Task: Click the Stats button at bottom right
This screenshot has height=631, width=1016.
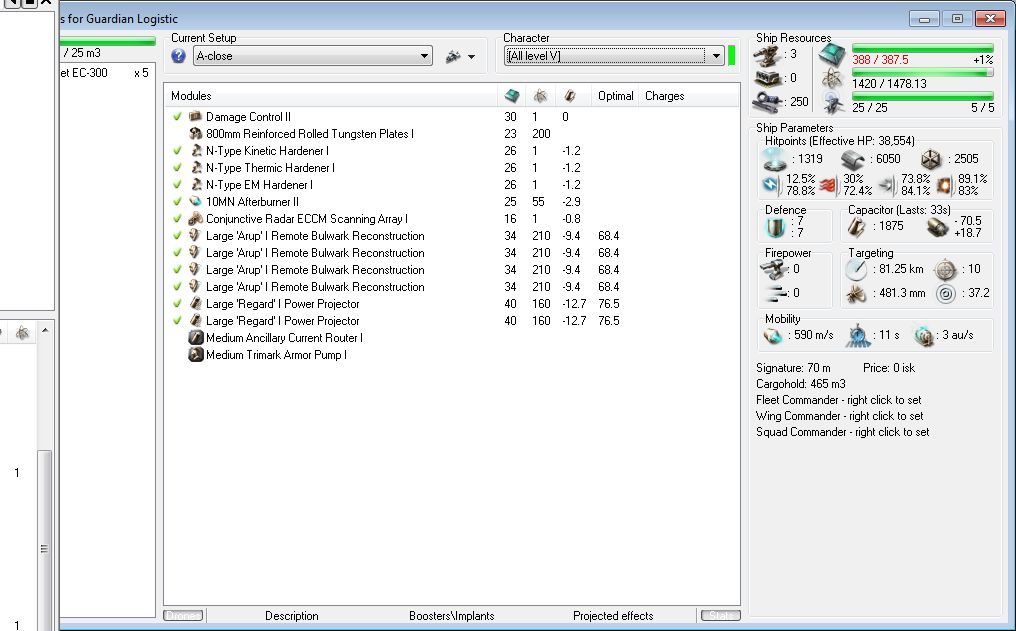Action: (x=721, y=615)
